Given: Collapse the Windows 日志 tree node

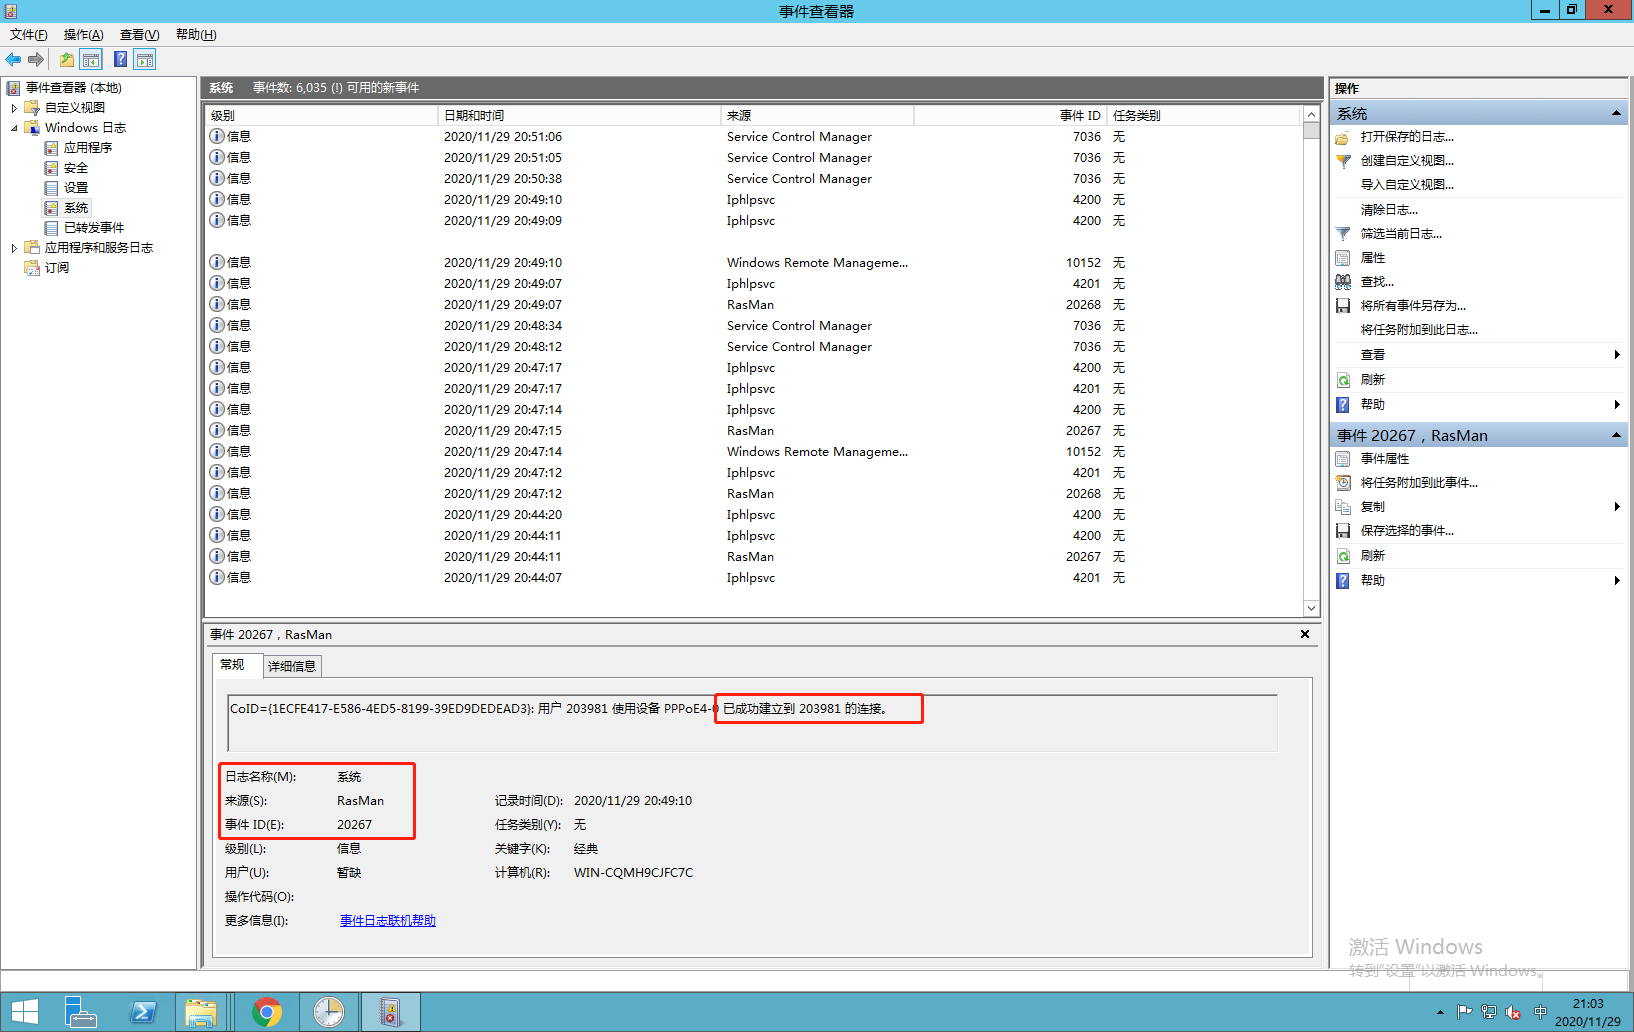Looking at the screenshot, I should coord(14,127).
